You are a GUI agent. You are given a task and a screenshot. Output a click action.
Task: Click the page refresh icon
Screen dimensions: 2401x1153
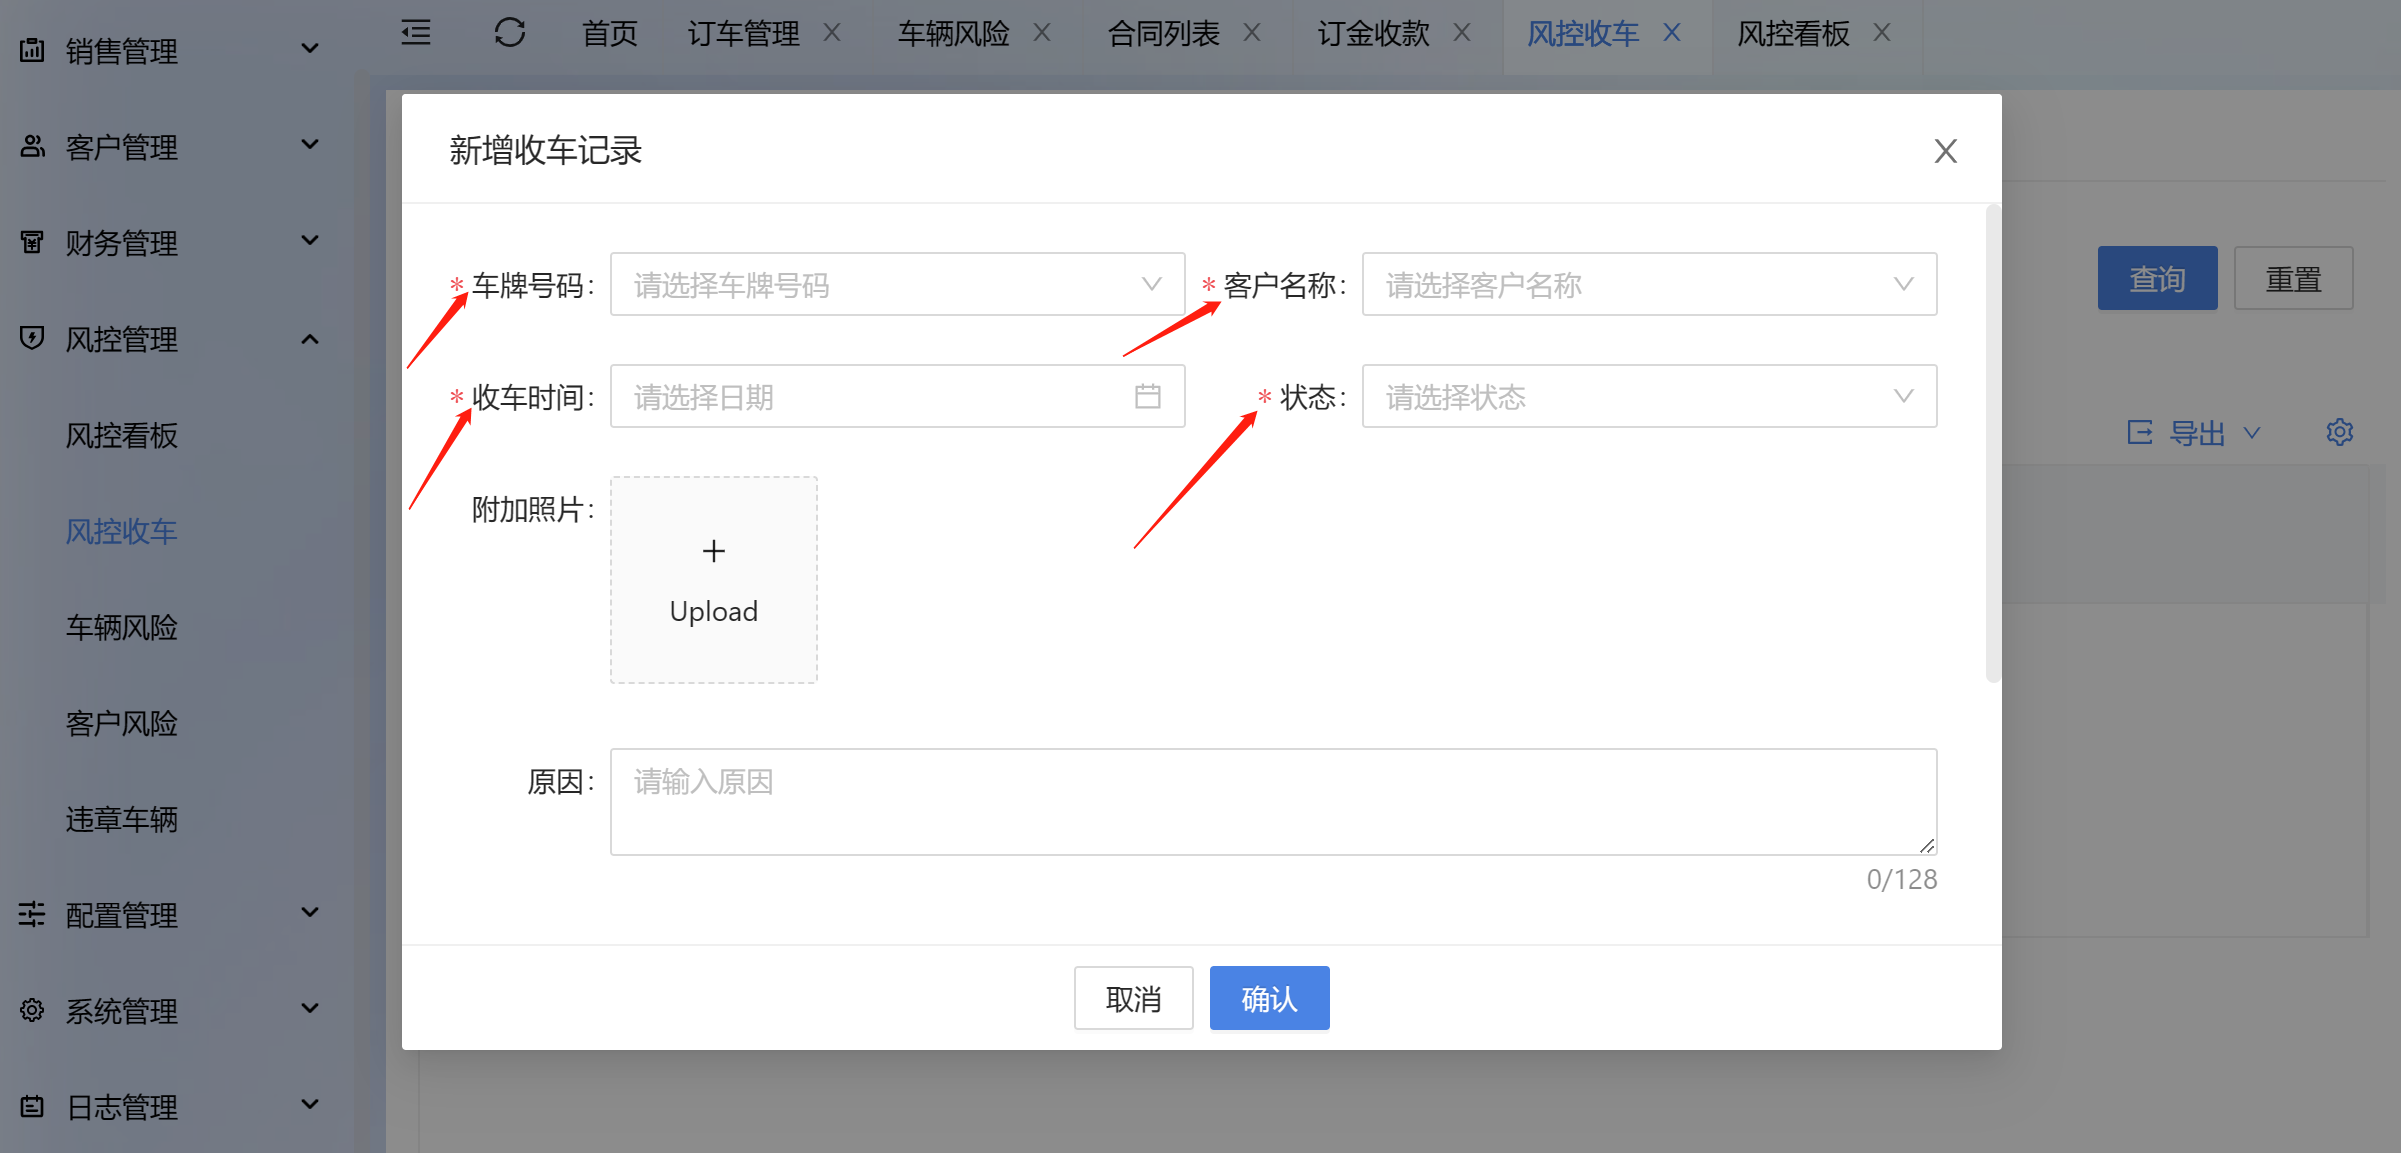(509, 33)
